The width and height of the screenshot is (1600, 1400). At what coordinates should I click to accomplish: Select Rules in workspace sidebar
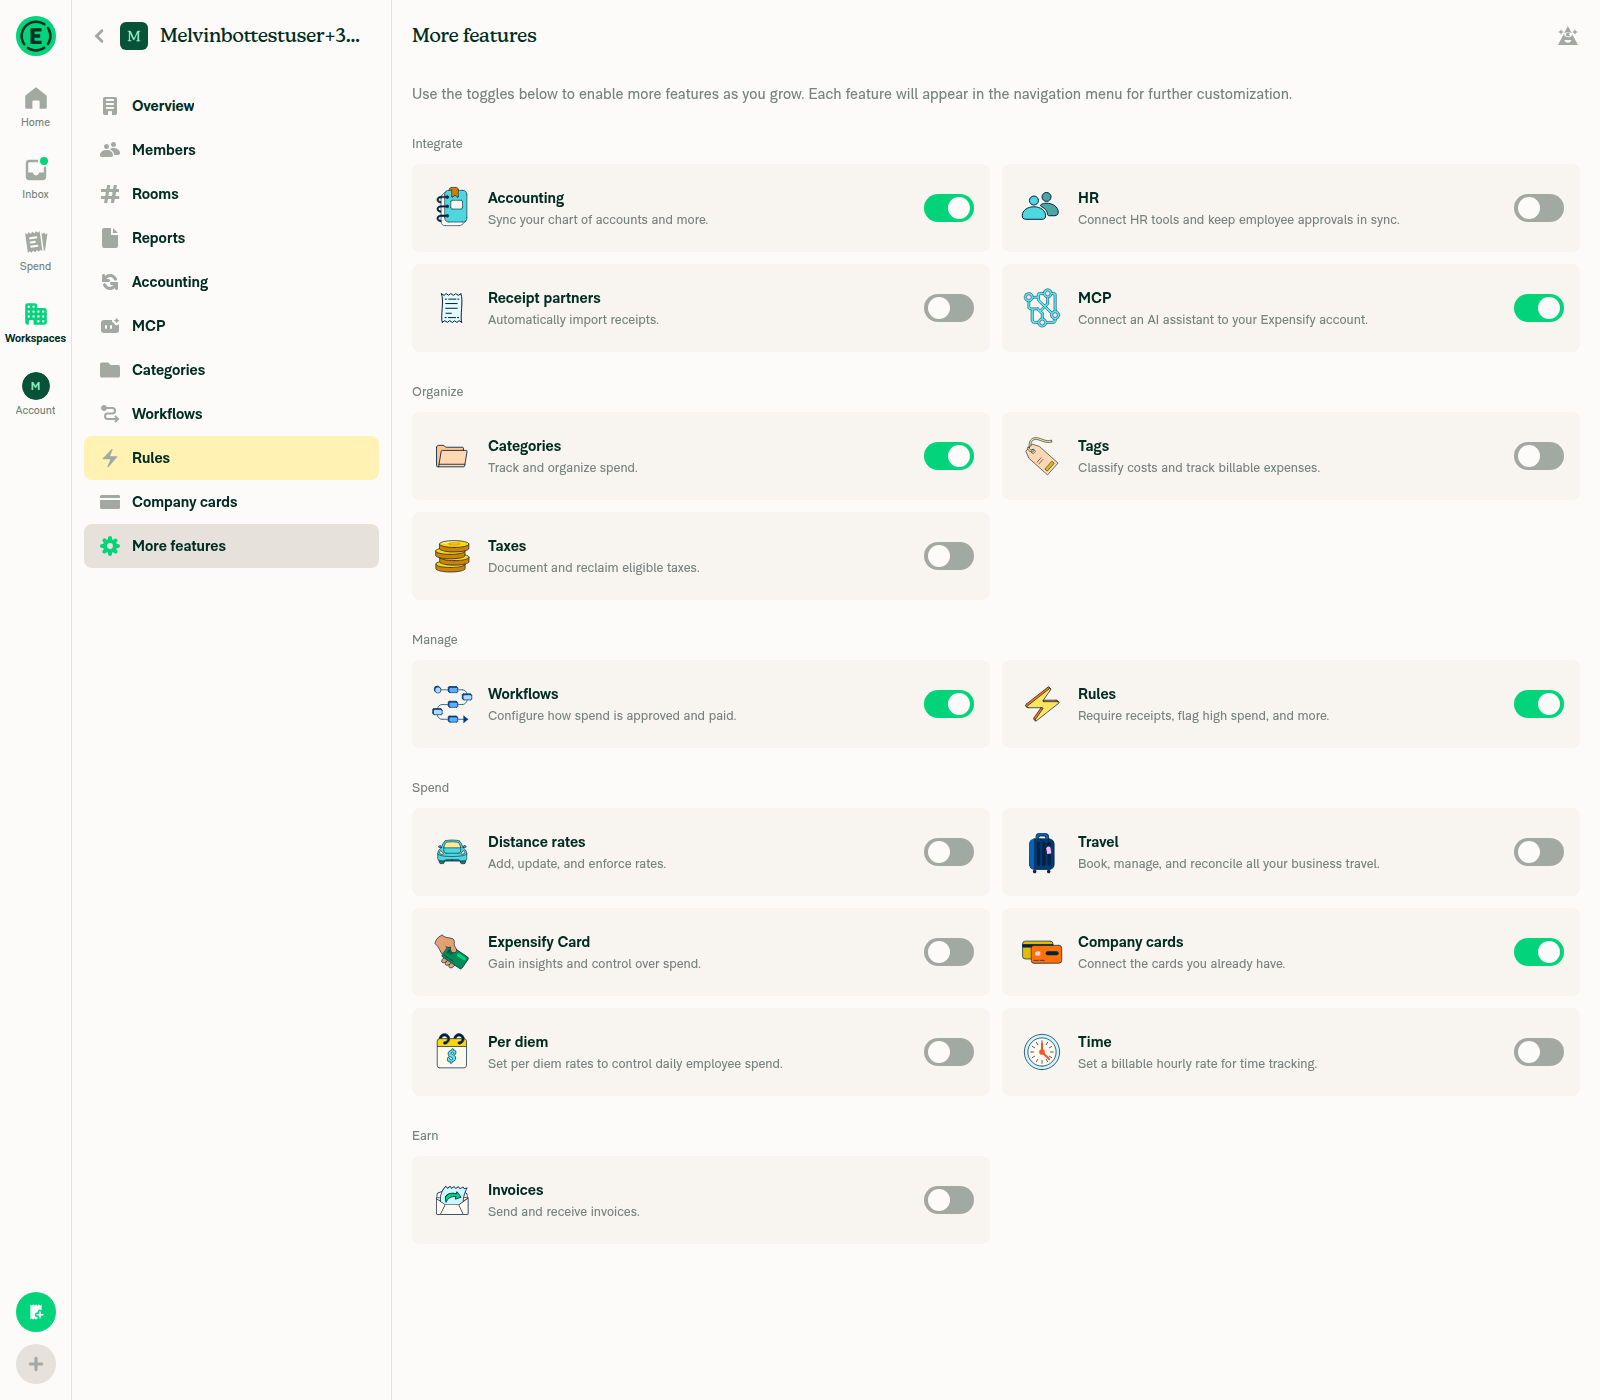point(231,458)
